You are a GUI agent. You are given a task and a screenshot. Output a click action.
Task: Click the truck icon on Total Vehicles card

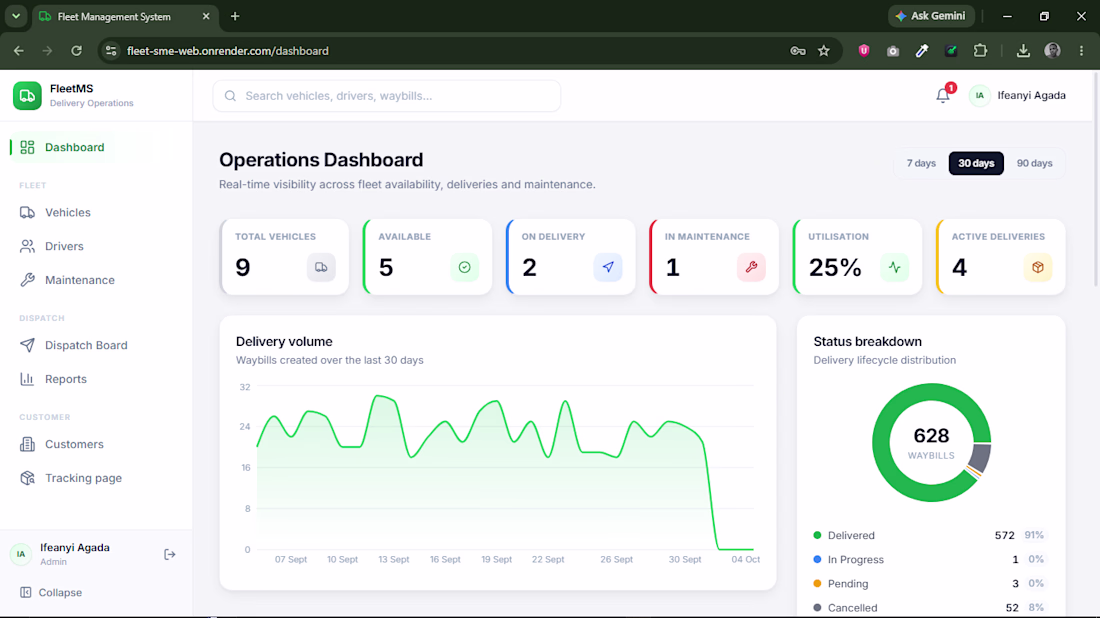(x=321, y=267)
